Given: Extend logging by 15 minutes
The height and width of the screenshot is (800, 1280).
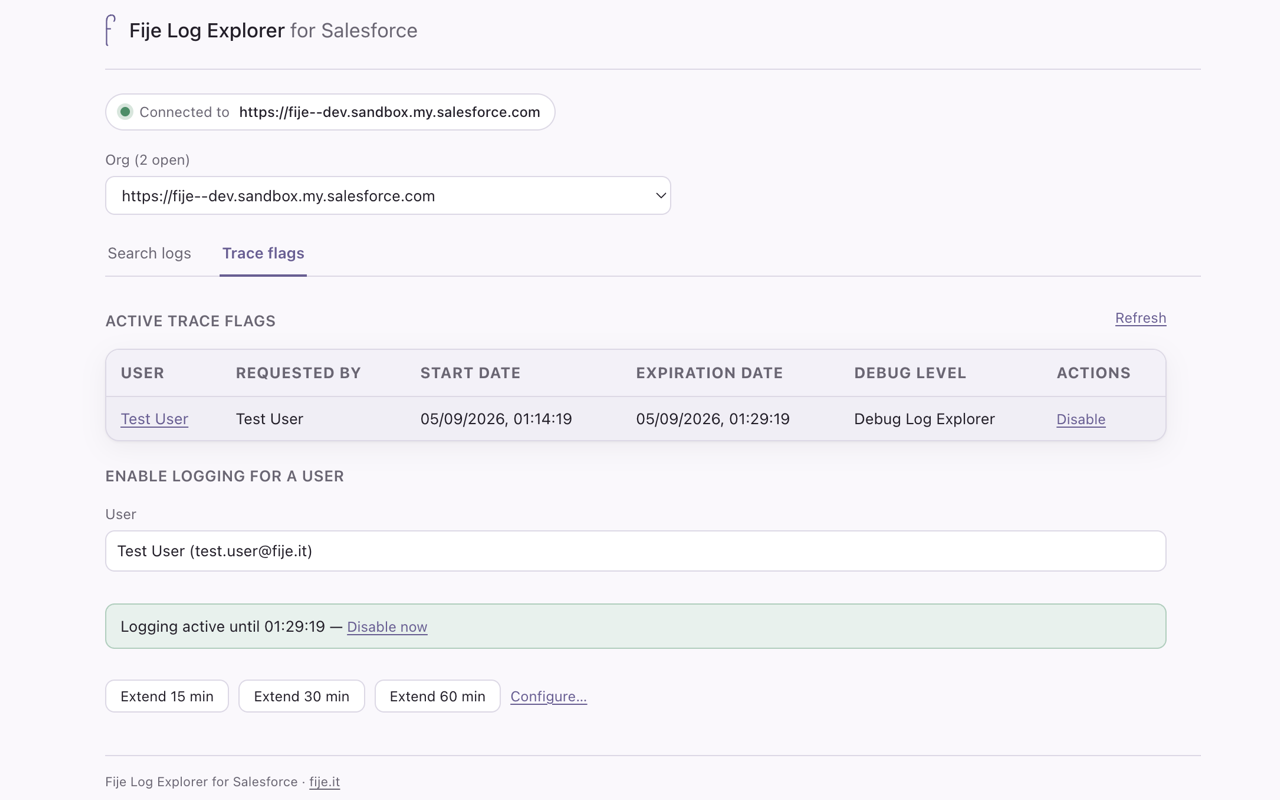Looking at the screenshot, I should tap(167, 696).
